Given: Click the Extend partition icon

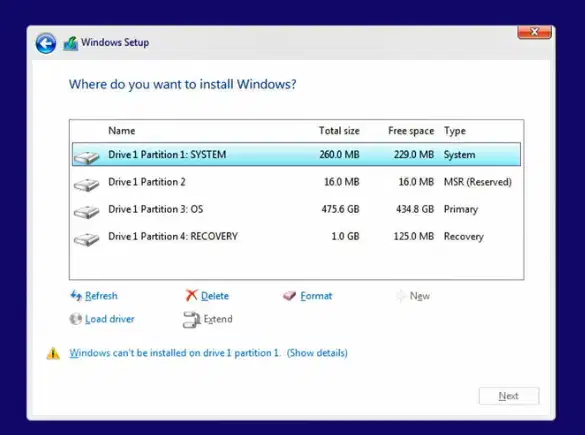Looking at the screenshot, I should click(192, 320).
